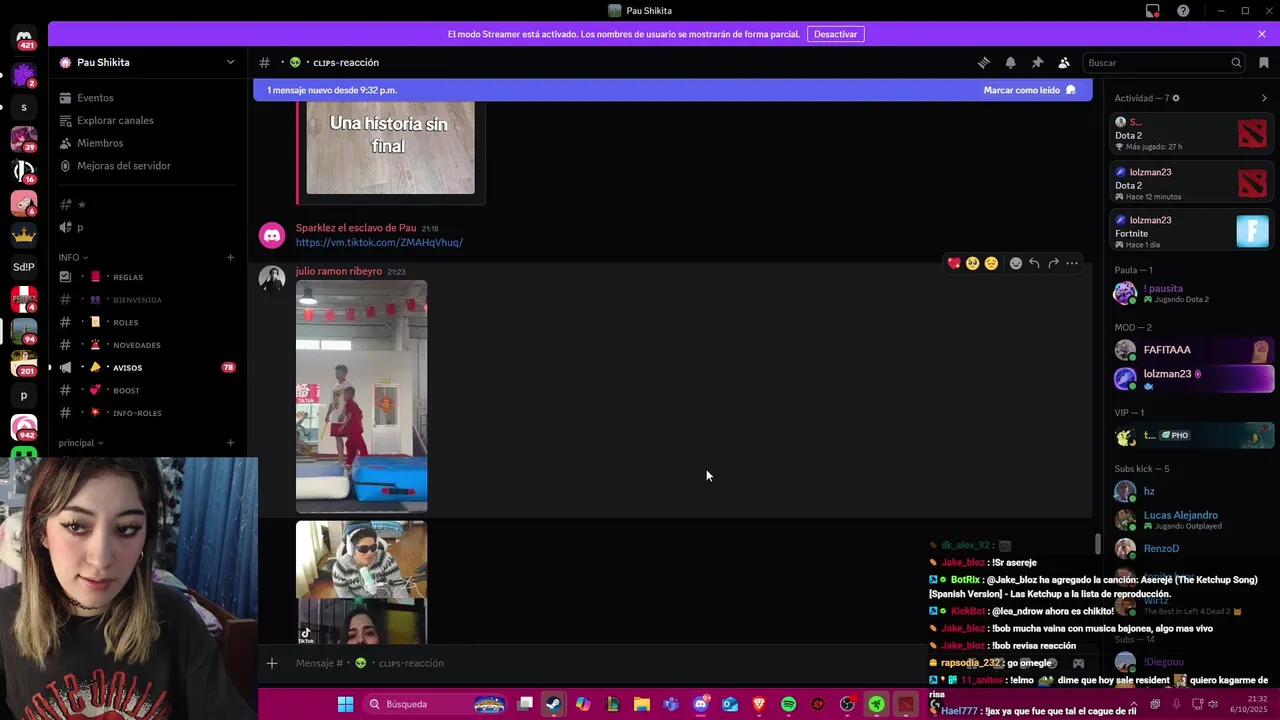The image size is (1280, 720).
Task: Open Windows Start menu
Action: click(345, 704)
